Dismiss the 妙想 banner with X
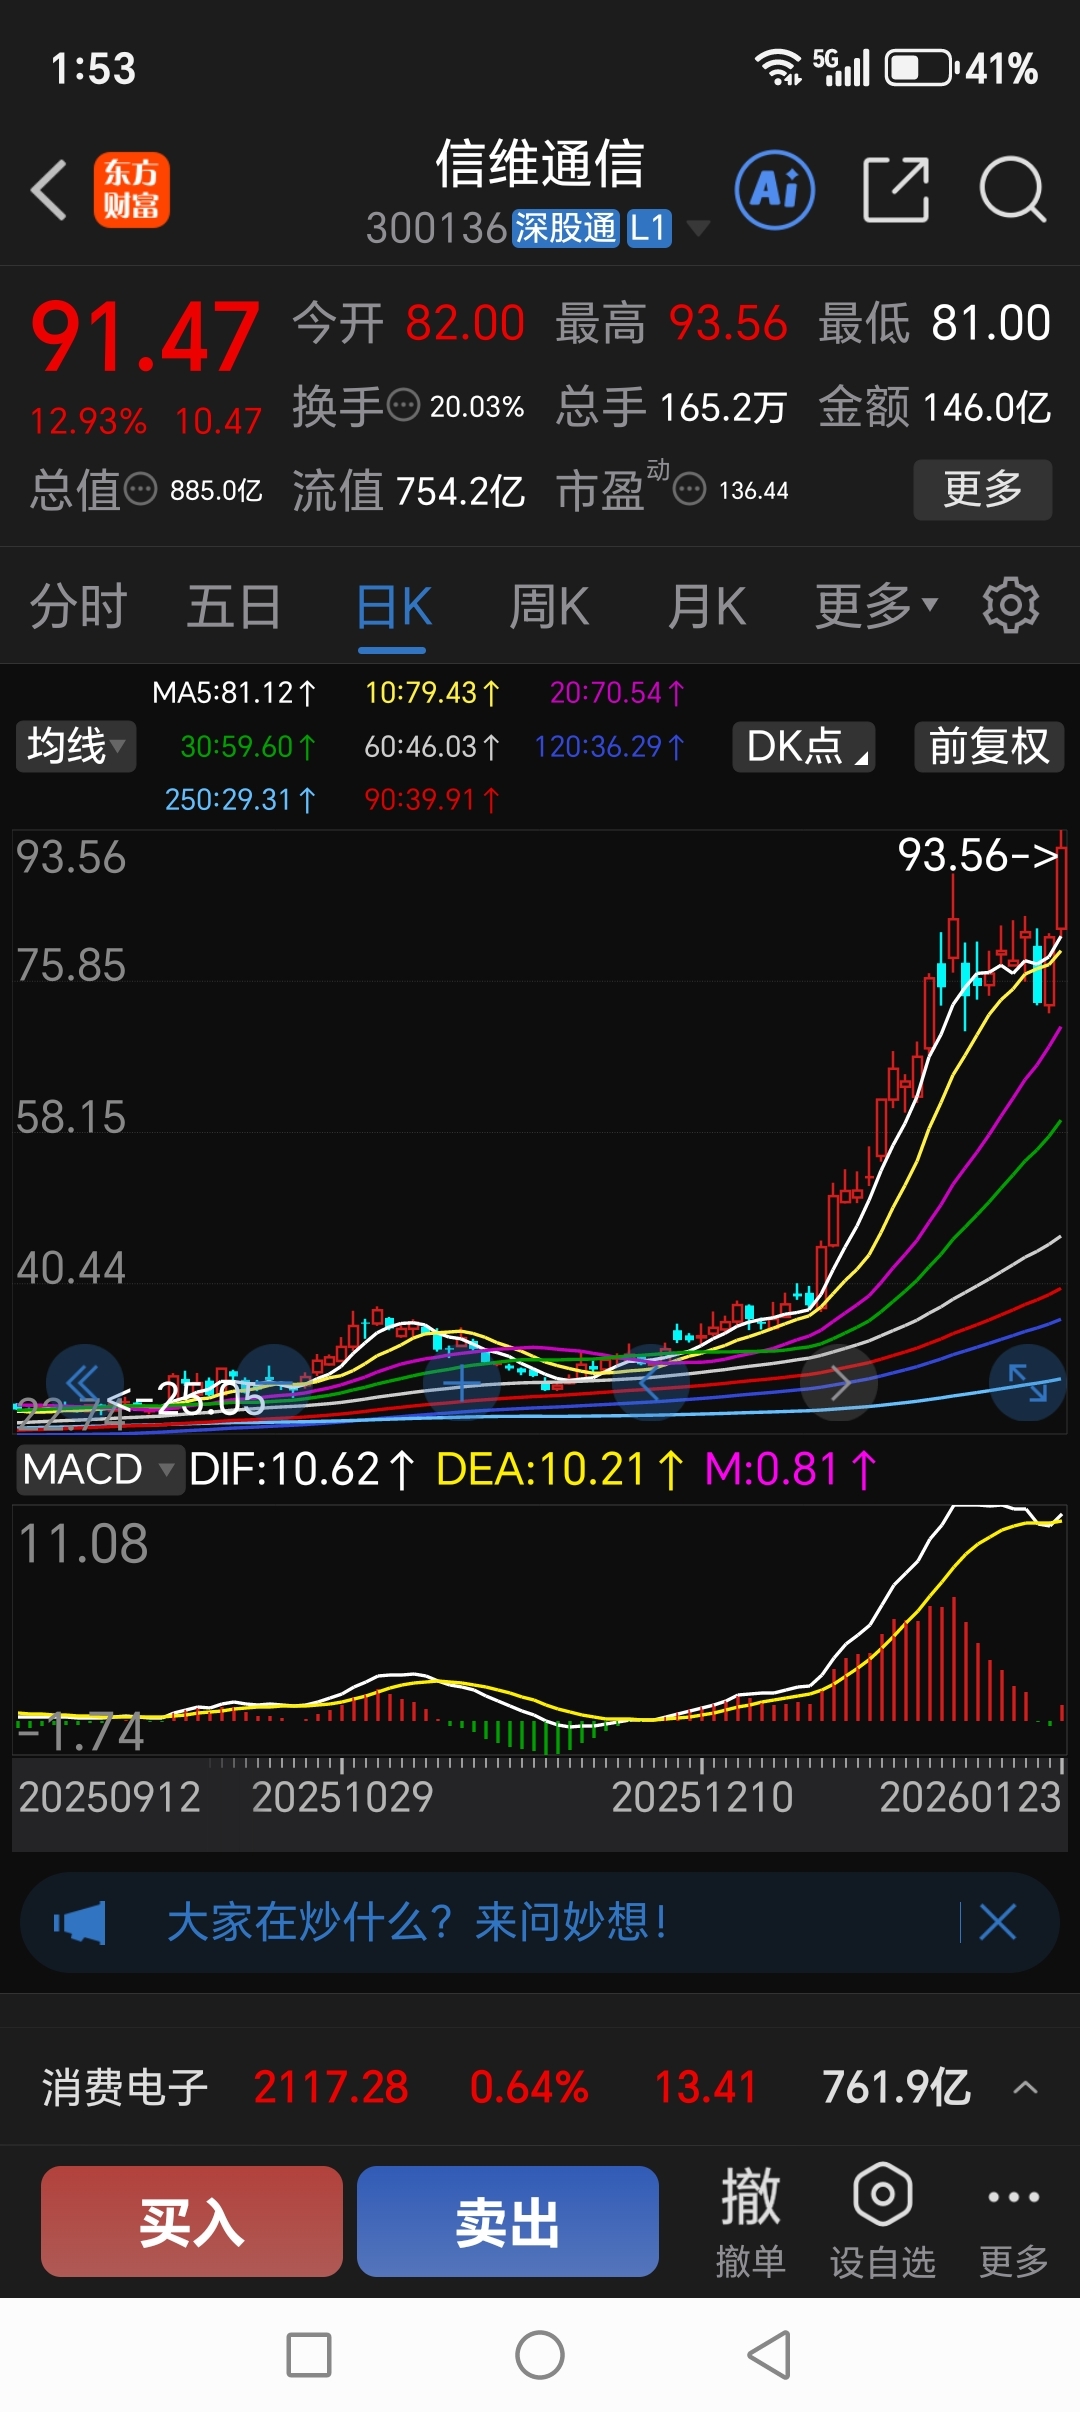The image size is (1080, 2412). pos(998,1922)
